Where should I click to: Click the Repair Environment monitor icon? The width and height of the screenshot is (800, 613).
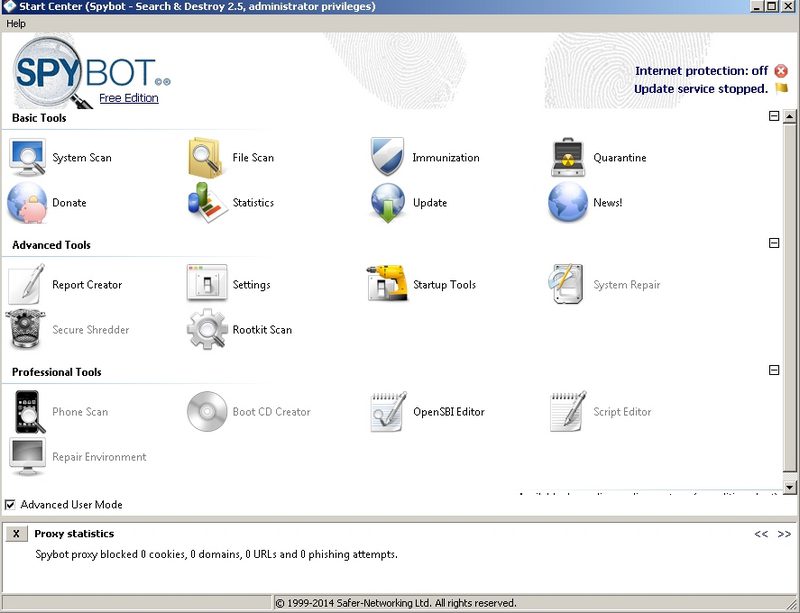28,456
